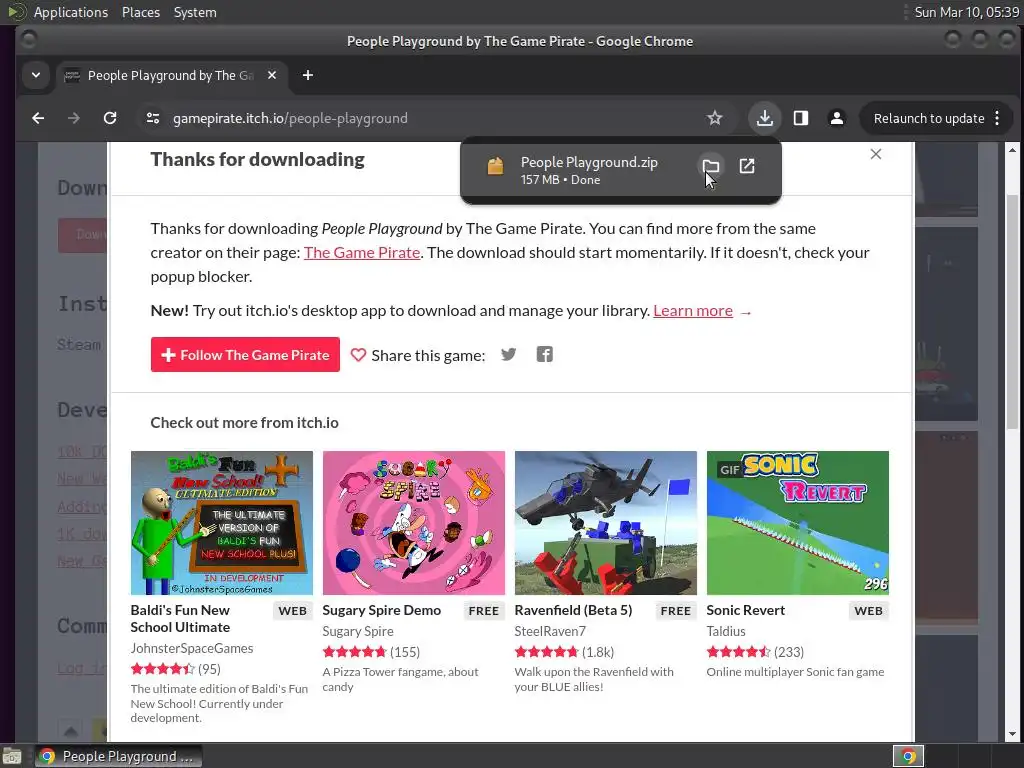Viewport: 1024px width, 768px height.
Task: Open the Learn more link
Action: point(693,311)
